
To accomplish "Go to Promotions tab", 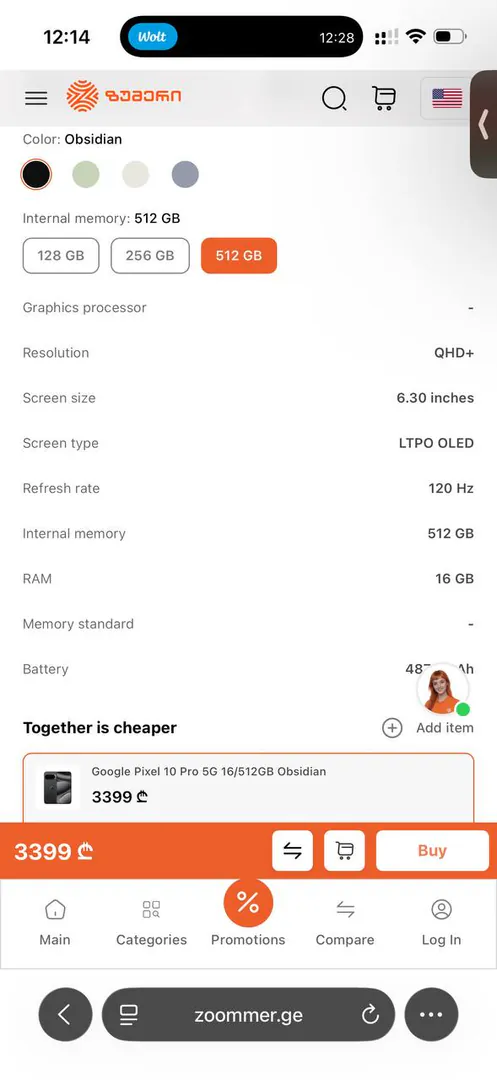I will pos(248,914).
